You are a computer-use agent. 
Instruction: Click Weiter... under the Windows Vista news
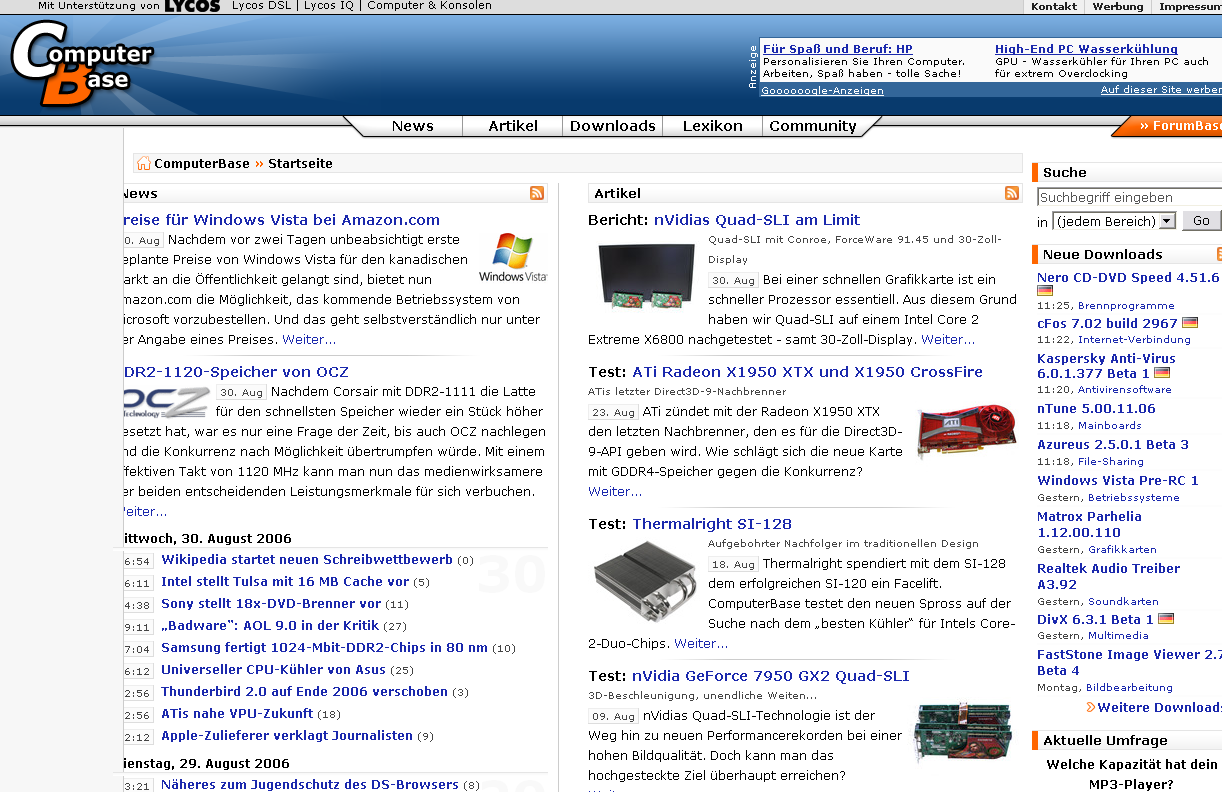(309, 340)
